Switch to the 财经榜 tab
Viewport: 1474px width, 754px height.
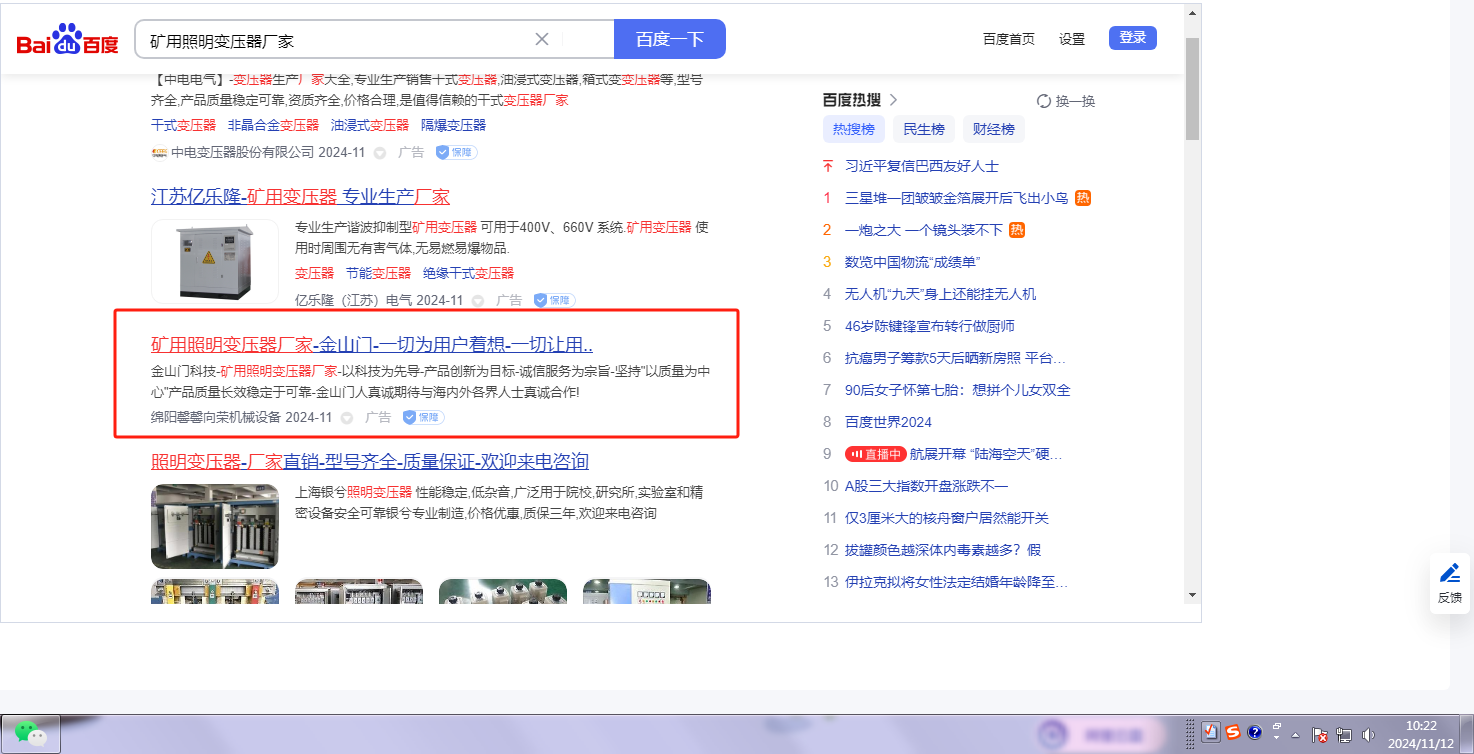click(x=993, y=129)
